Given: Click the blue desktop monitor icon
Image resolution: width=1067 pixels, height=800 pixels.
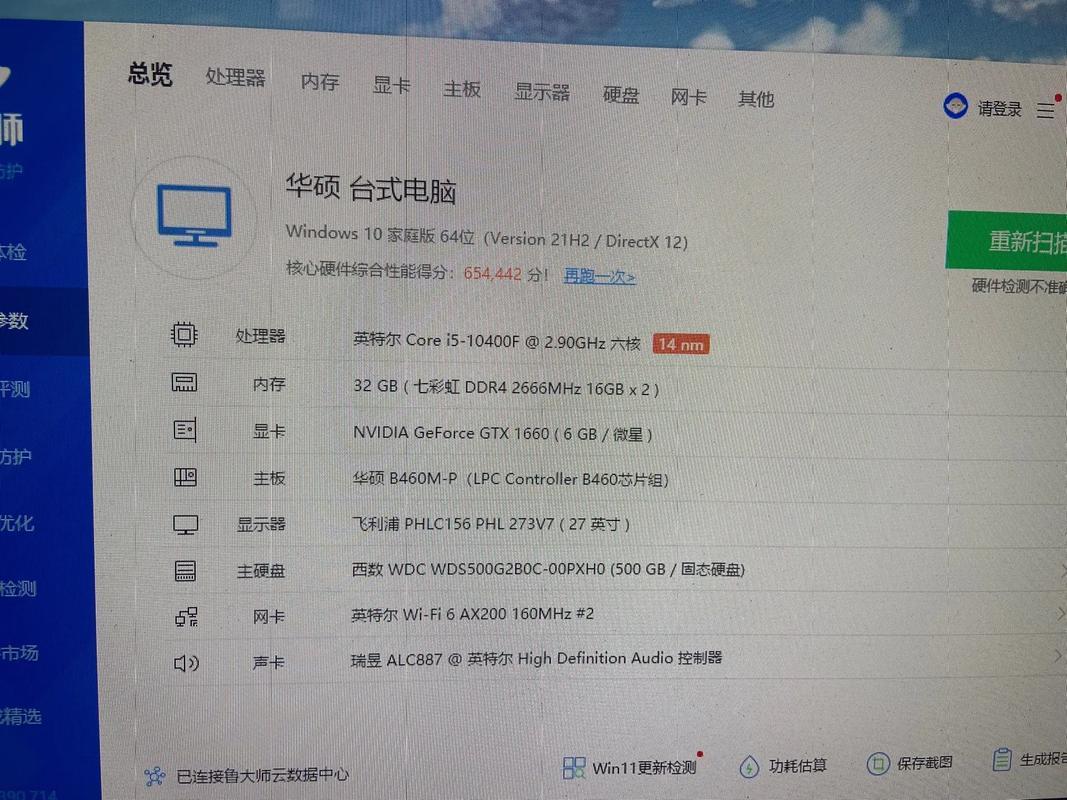Looking at the screenshot, I should pyautogui.click(x=194, y=215).
